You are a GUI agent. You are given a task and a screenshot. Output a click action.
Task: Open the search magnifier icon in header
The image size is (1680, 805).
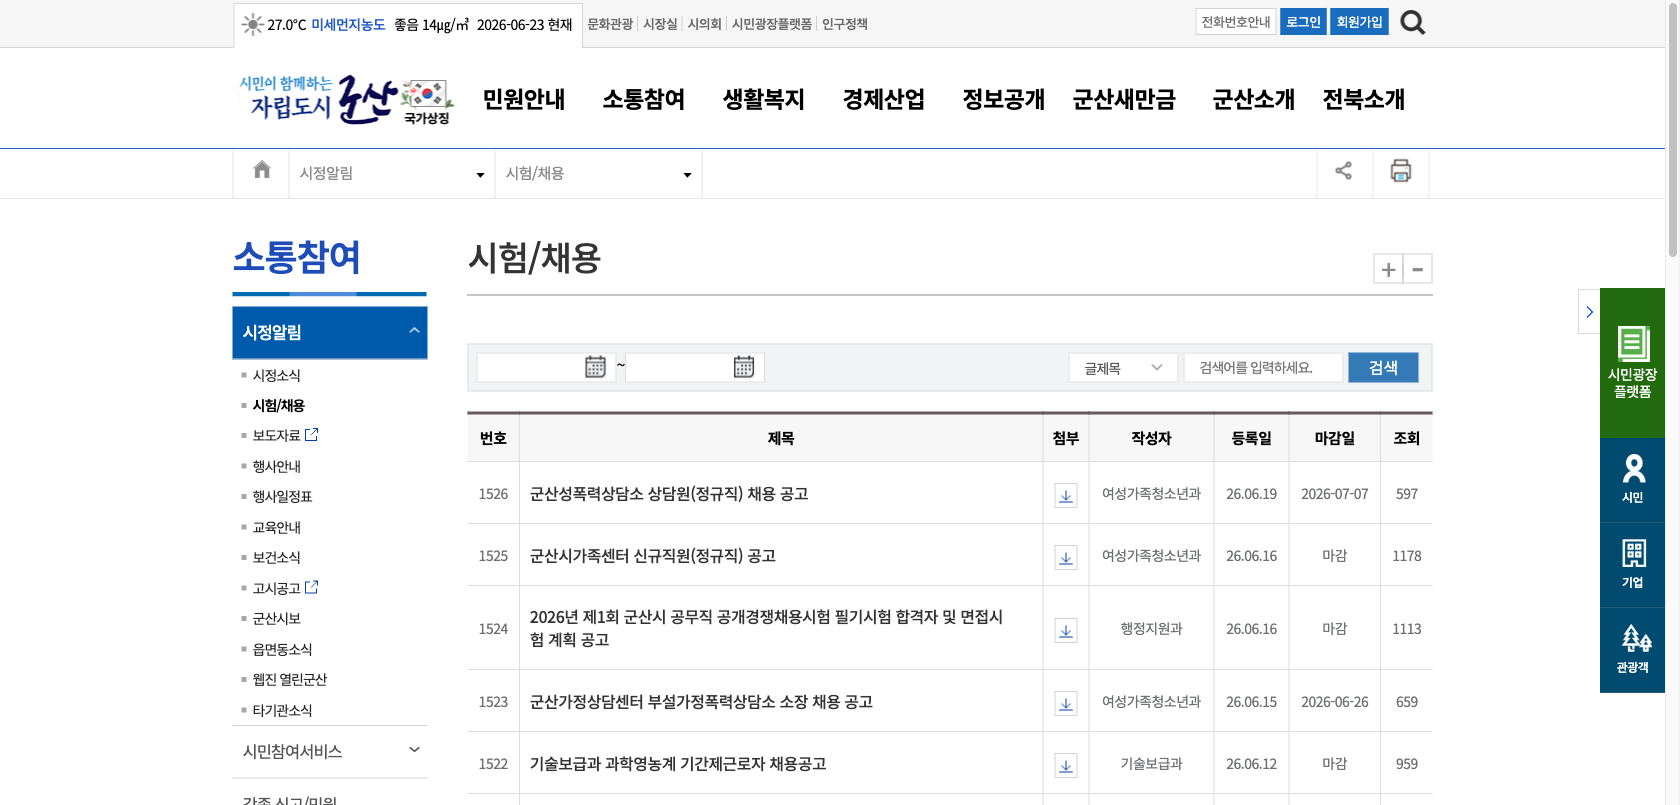pos(1412,22)
